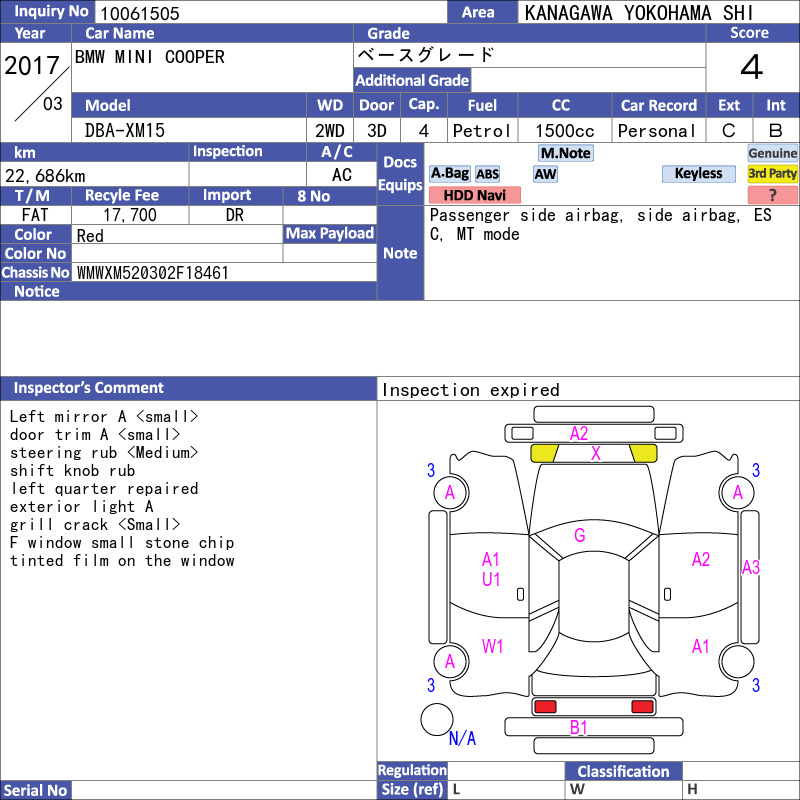Click the exterior grade C

(729, 131)
